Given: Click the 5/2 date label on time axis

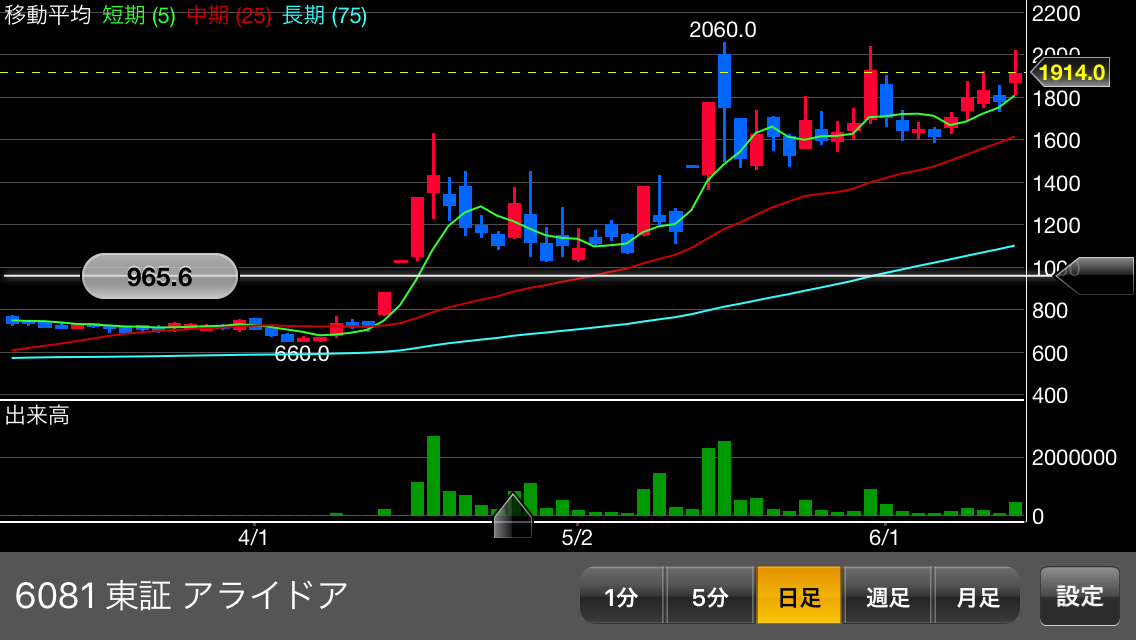Looking at the screenshot, I should (577, 538).
